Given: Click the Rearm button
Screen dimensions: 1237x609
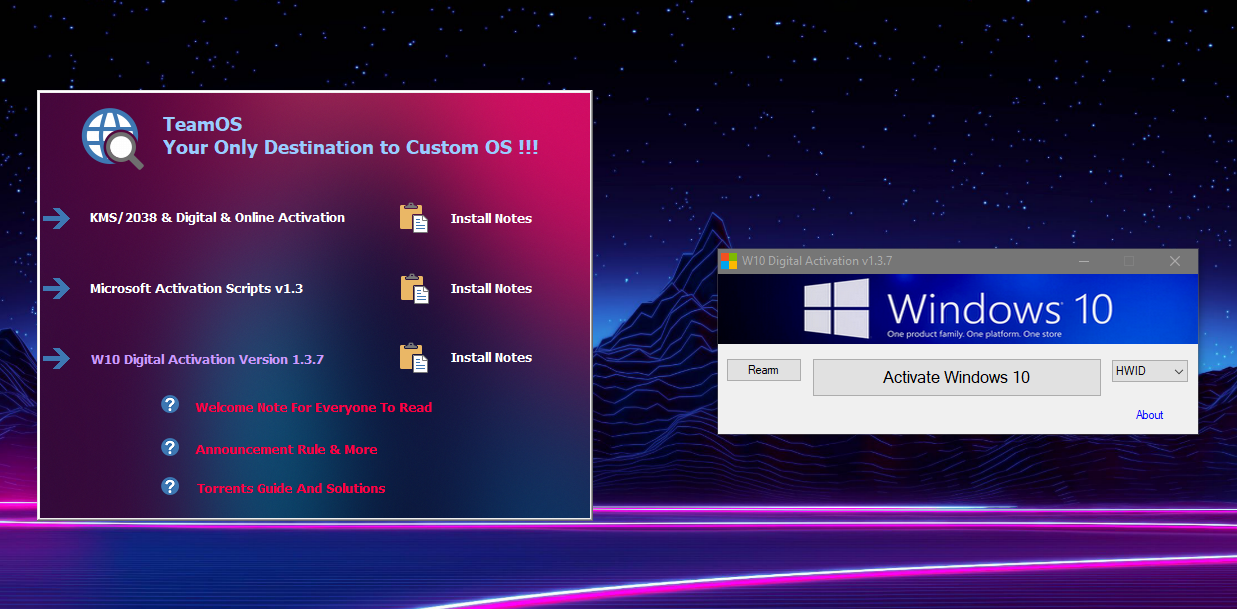Looking at the screenshot, I should point(764,370).
